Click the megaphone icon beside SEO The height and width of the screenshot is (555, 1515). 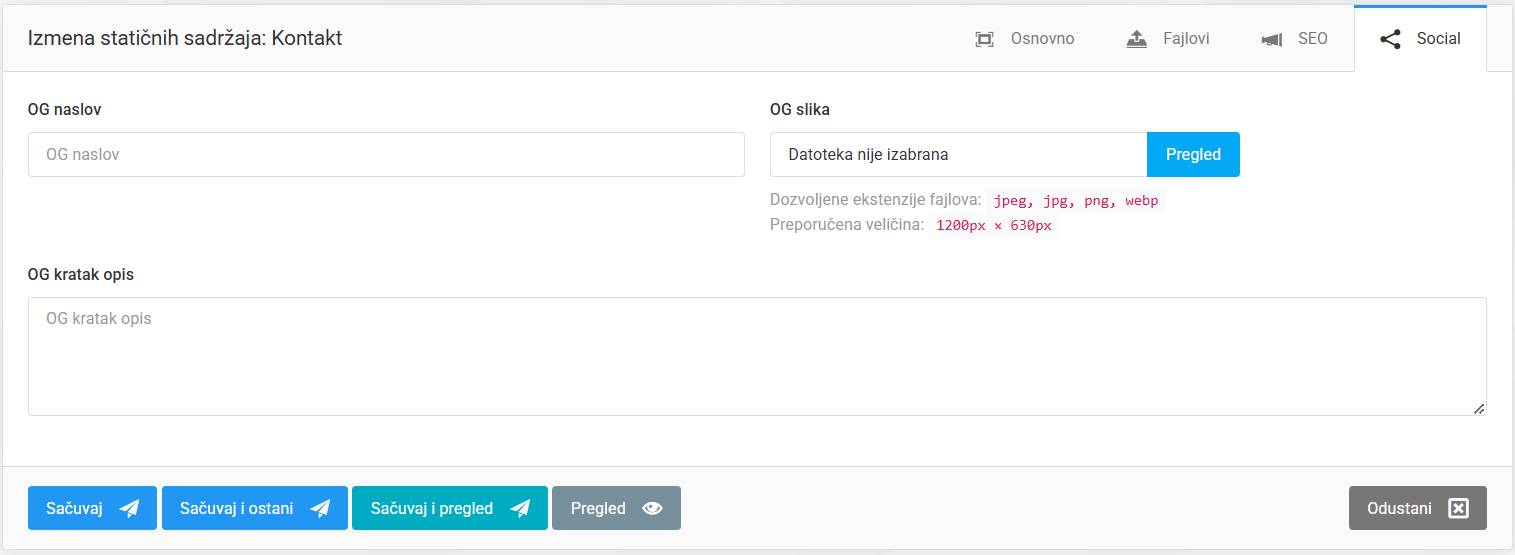(x=1272, y=40)
